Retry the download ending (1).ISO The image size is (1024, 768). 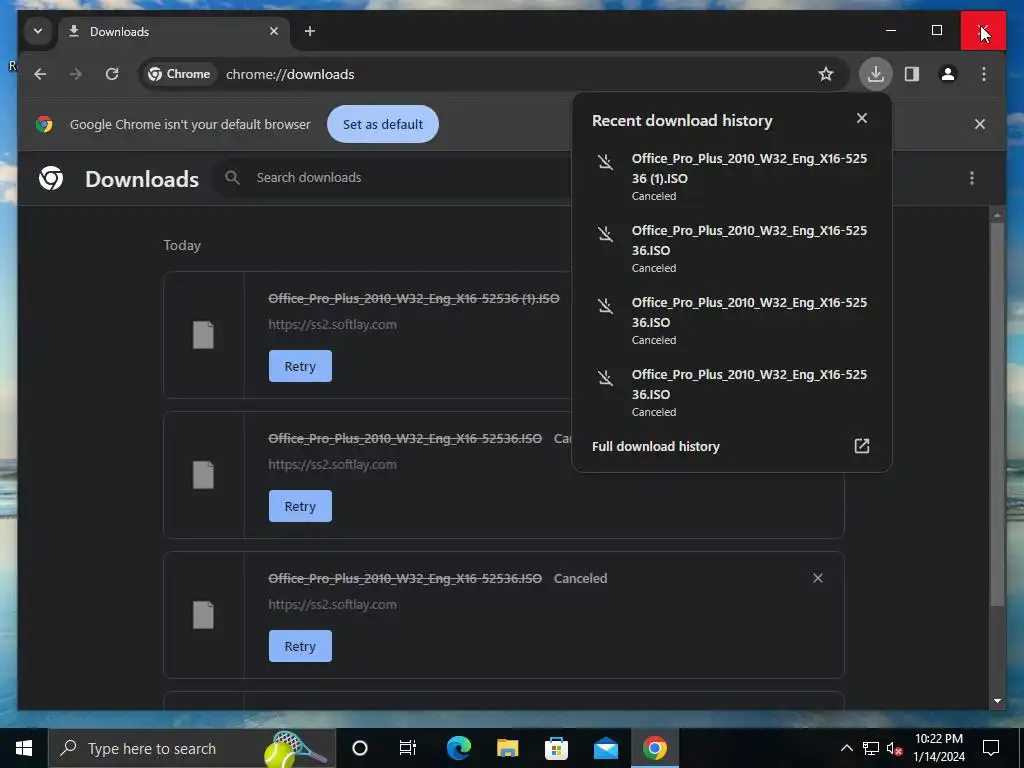pyautogui.click(x=300, y=366)
